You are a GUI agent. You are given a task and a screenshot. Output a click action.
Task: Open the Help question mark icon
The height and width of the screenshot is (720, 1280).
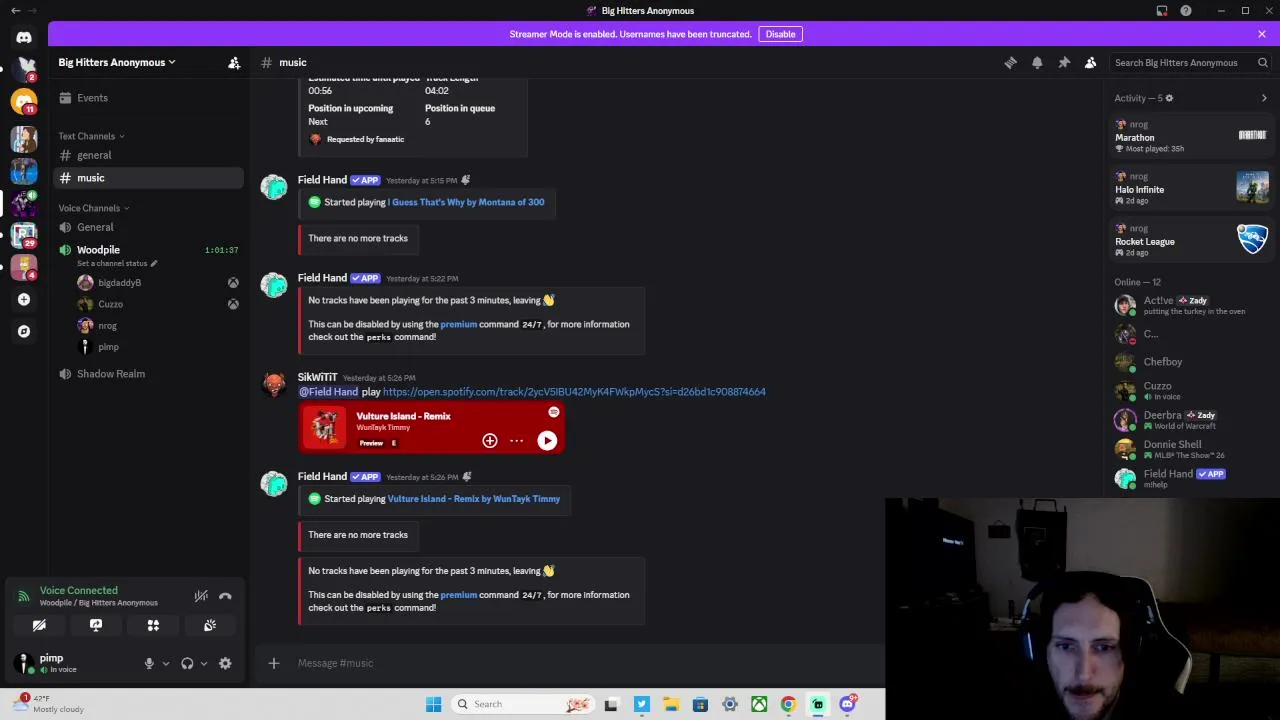point(1186,11)
